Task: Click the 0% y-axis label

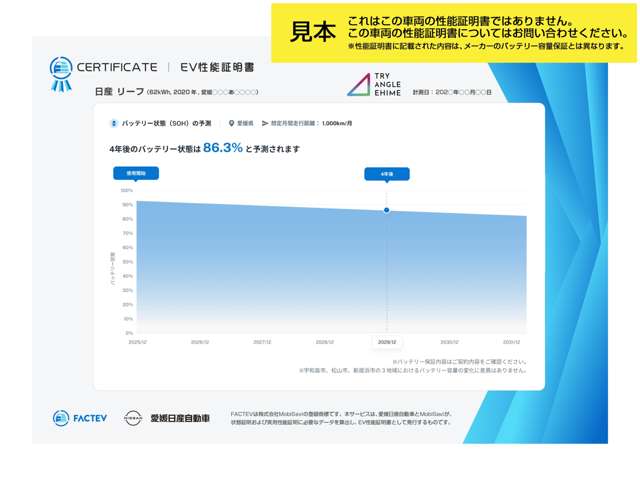Action: 129,333
